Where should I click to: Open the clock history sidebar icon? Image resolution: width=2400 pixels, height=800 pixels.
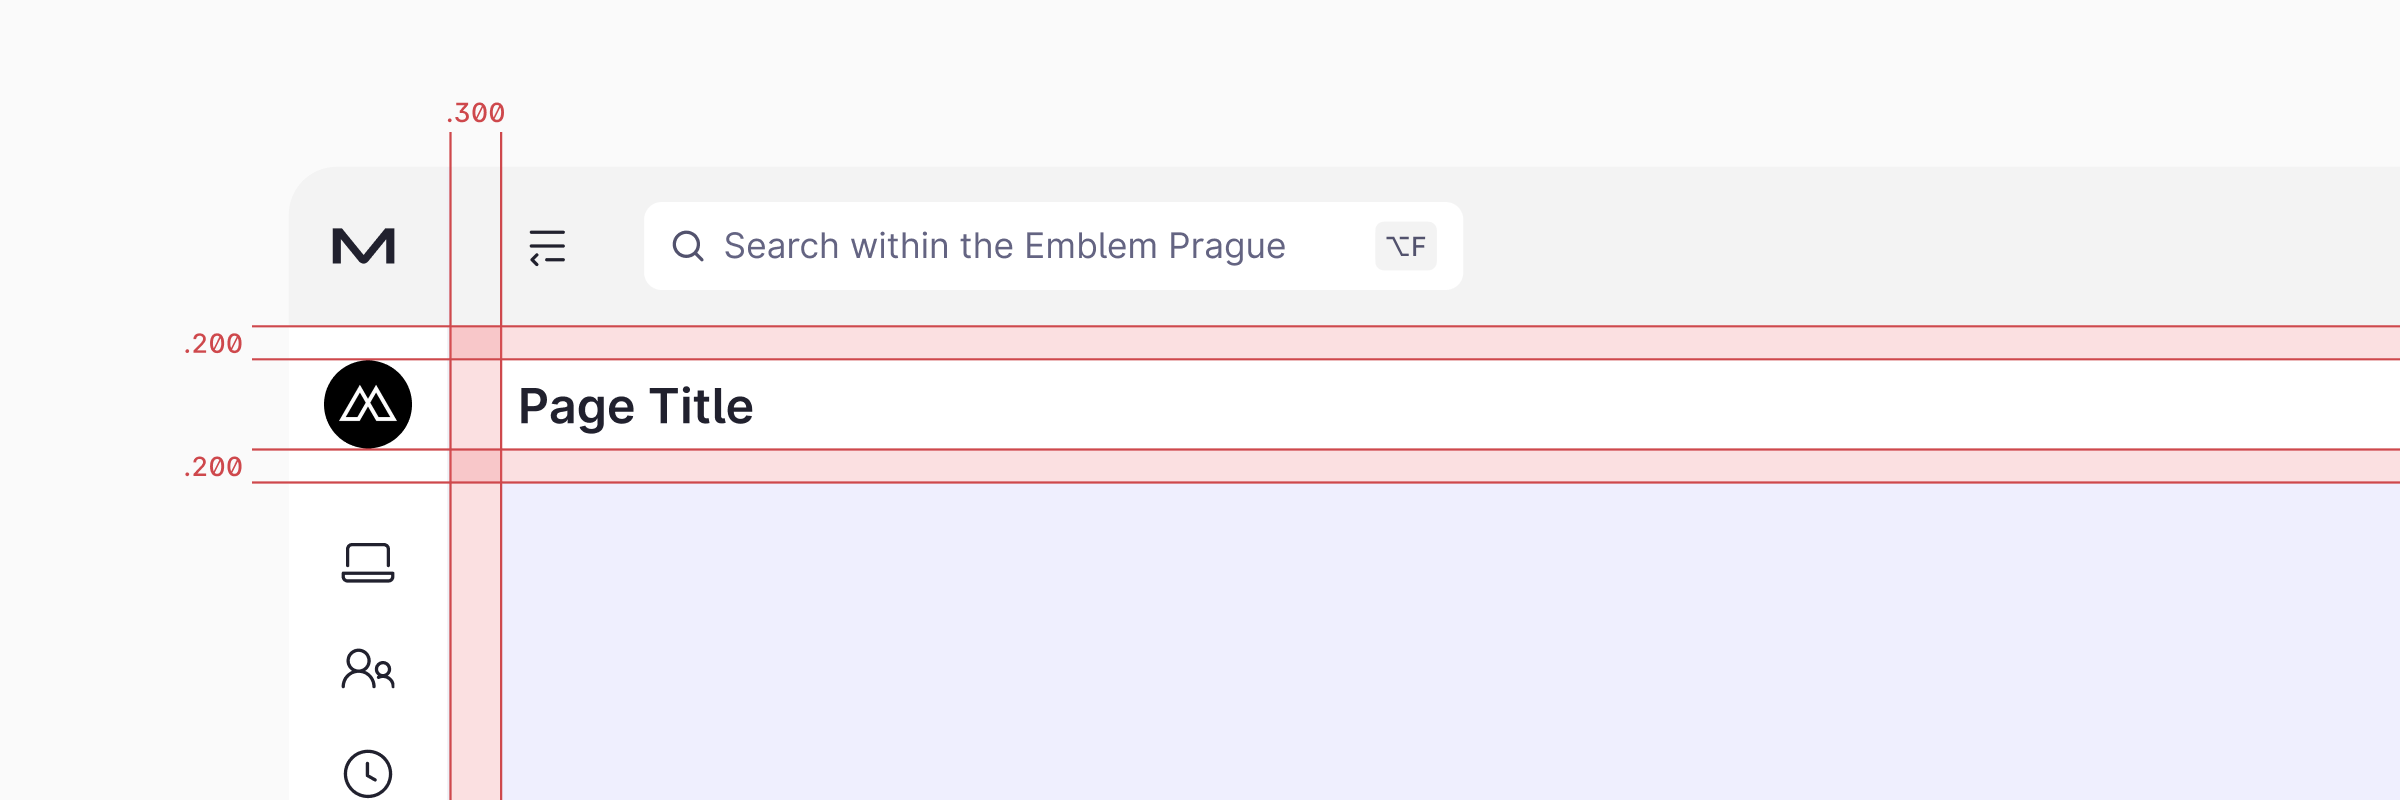[x=368, y=773]
